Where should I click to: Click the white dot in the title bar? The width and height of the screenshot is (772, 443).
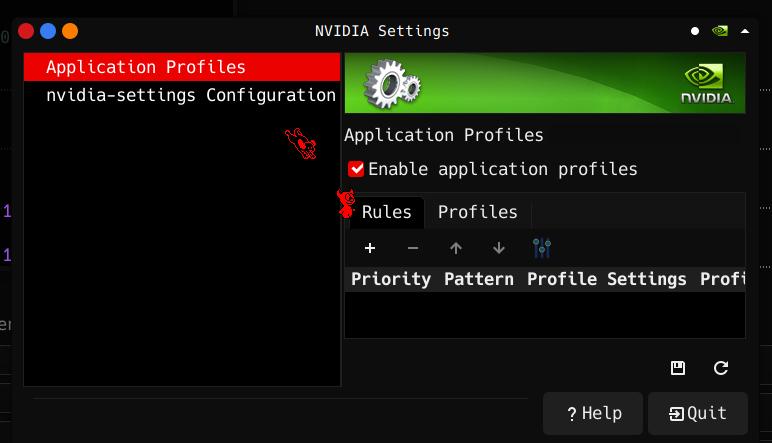coord(695,31)
